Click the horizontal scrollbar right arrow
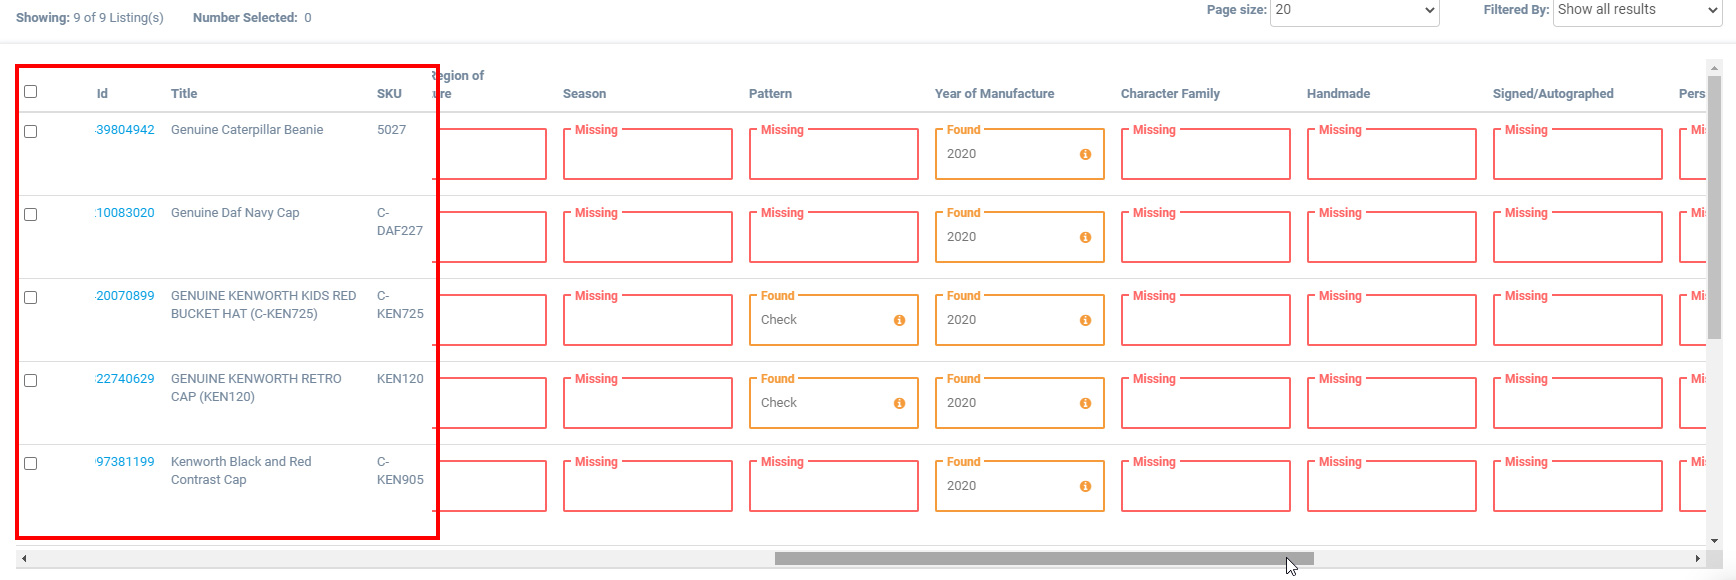1736x580 pixels. coord(1697,558)
